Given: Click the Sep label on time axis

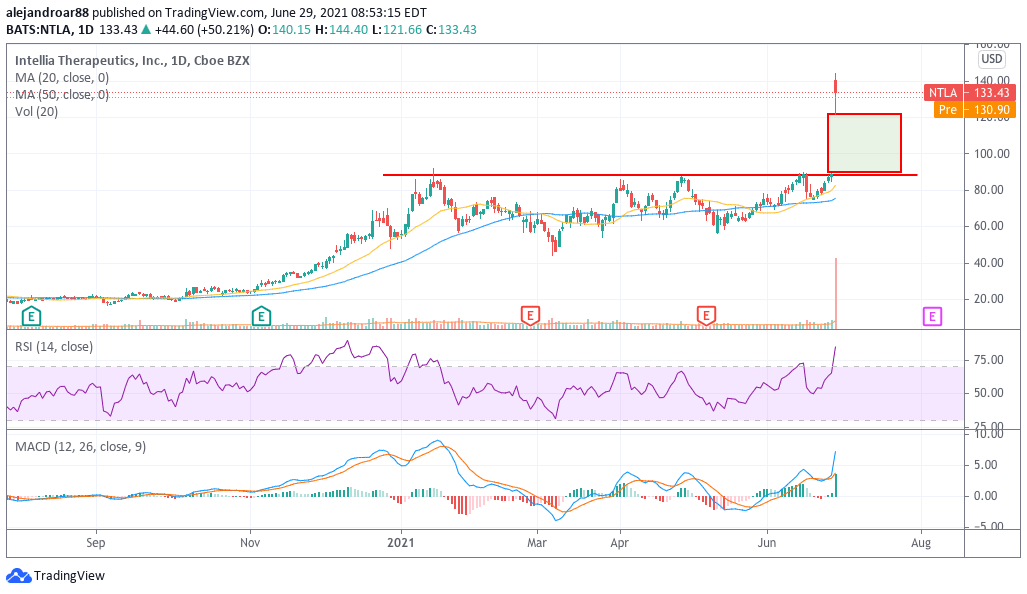Looking at the screenshot, I should (96, 543).
